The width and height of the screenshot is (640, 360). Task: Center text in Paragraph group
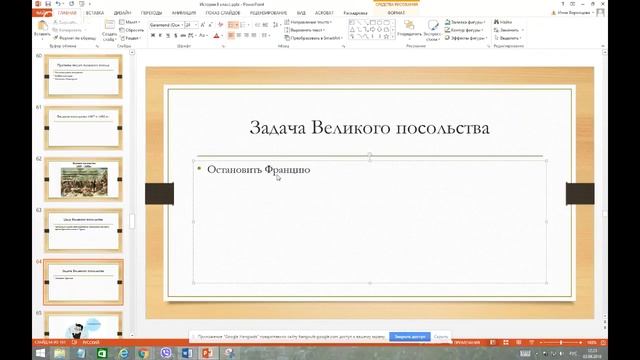(239, 36)
